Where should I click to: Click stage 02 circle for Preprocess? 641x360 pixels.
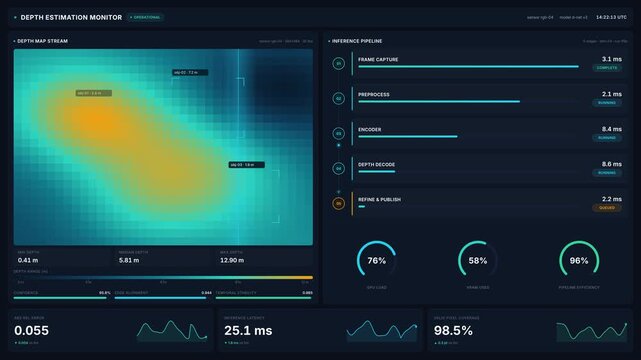tap(338, 98)
